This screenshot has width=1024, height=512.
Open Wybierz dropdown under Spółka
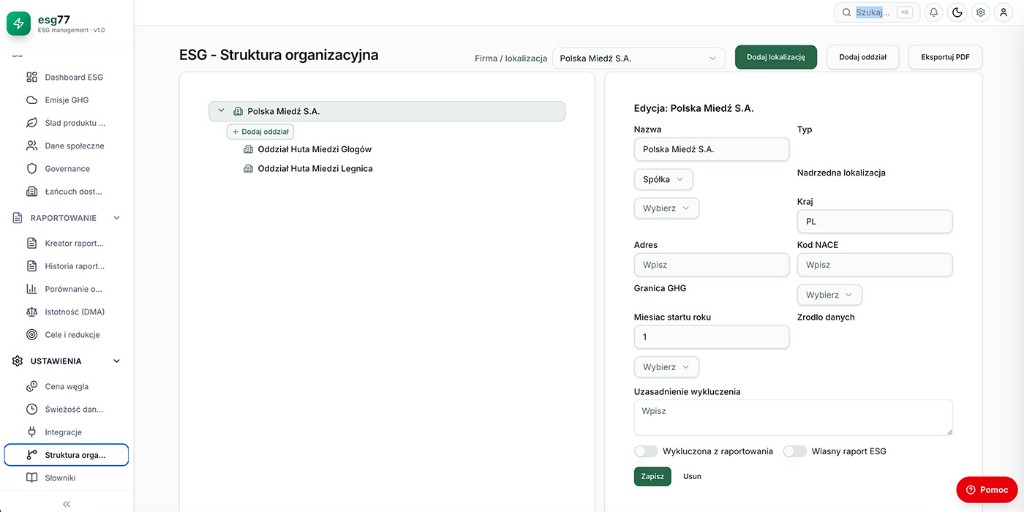tap(666, 208)
